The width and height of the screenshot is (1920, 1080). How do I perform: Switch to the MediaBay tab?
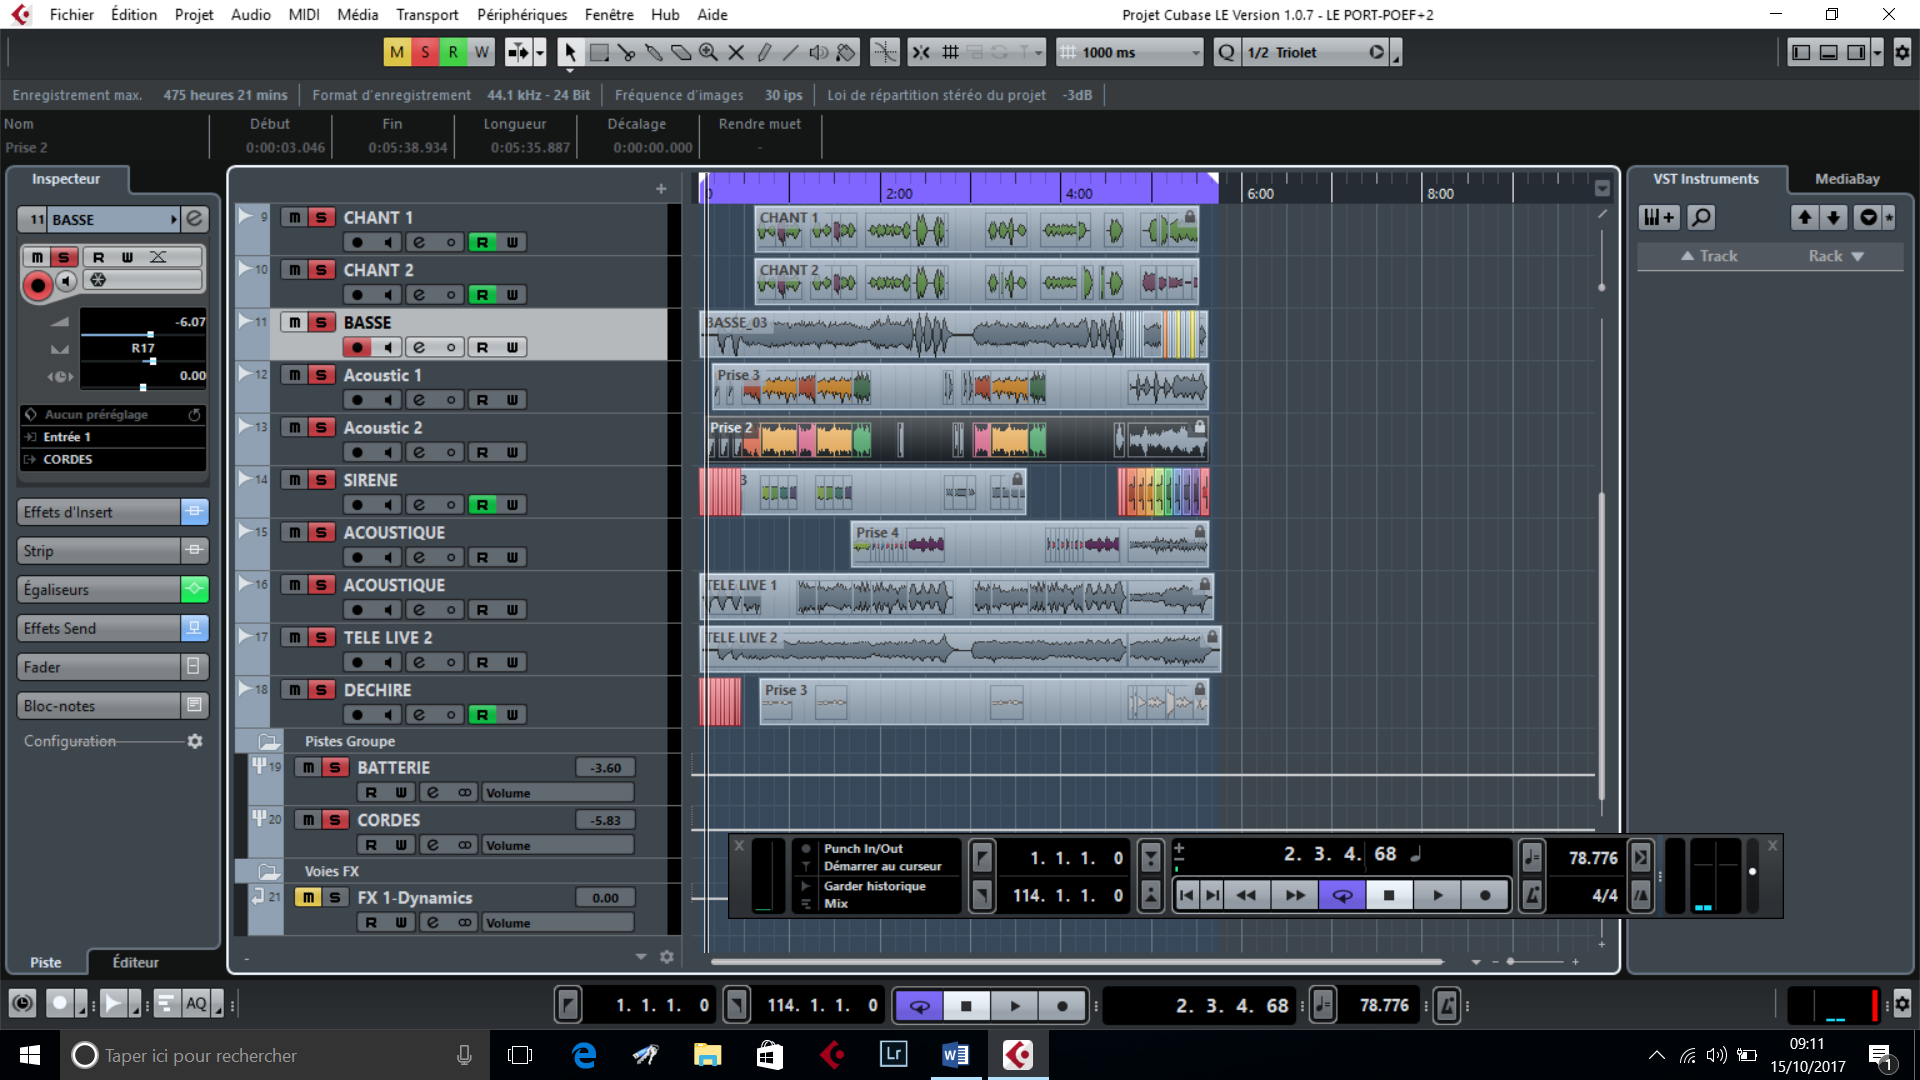[1845, 179]
